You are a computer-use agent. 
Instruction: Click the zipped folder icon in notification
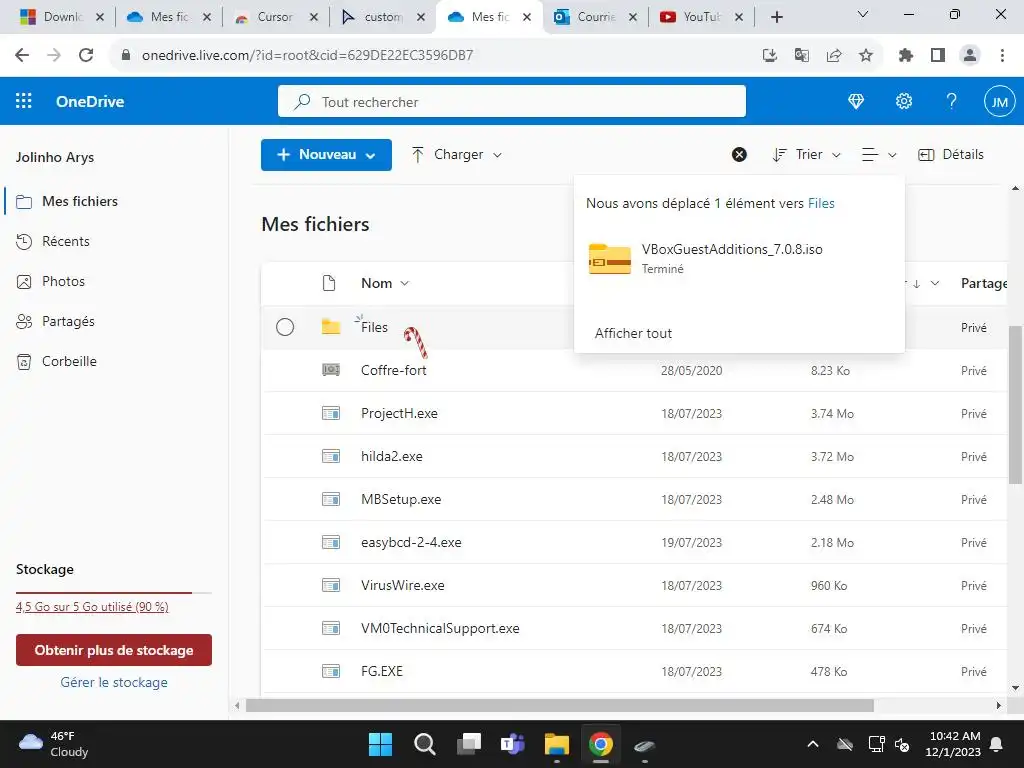tap(609, 259)
